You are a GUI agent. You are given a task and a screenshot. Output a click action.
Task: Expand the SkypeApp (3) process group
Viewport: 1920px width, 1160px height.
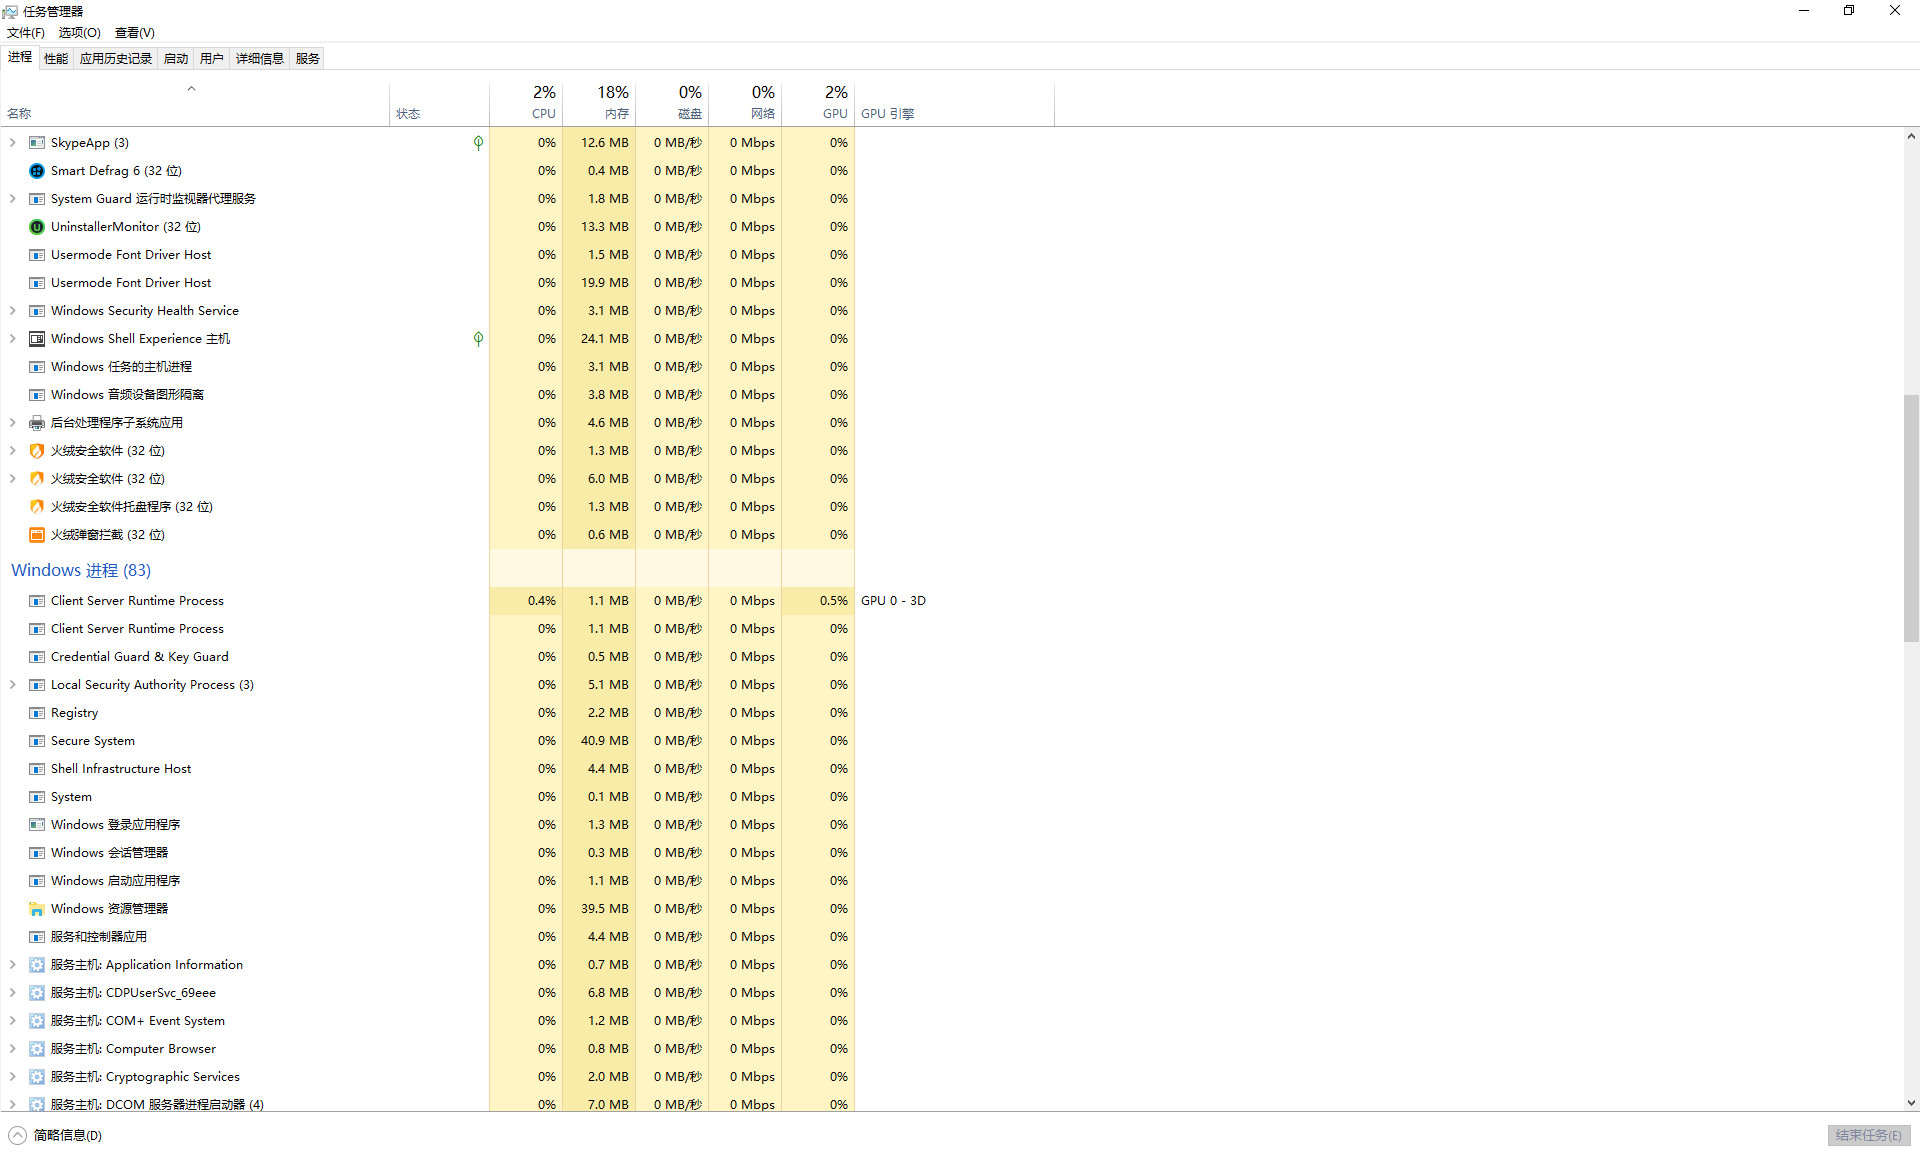coord(13,143)
